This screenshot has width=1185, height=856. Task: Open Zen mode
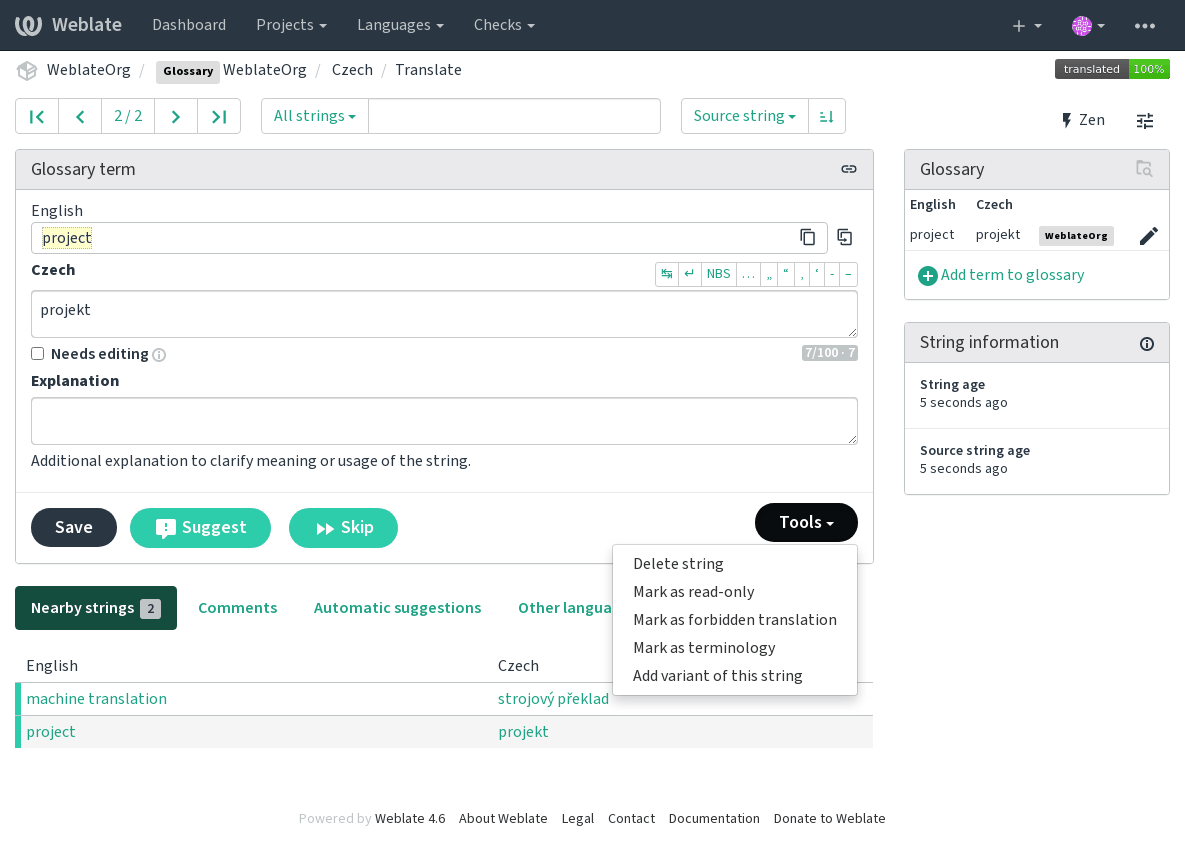pos(1083,120)
